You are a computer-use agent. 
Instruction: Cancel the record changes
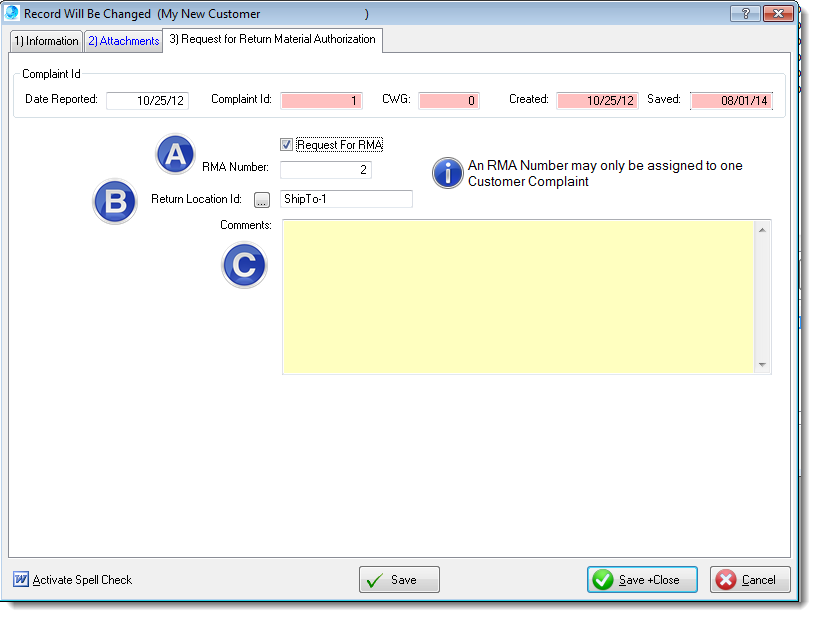(750, 580)
